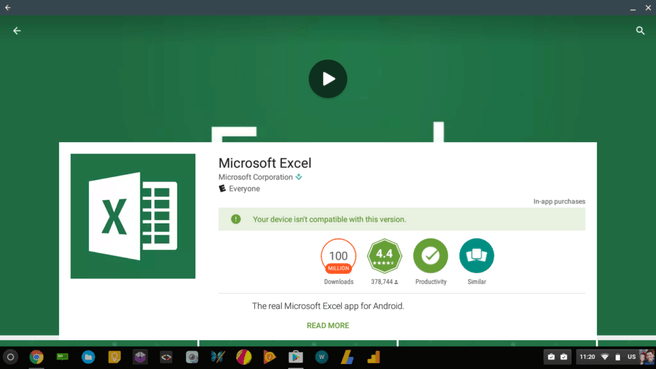The height and width of the screenshot is (369, 656).
Task: Open the Chrome browser from shelf
Action: pyautogui.click(x=36, y=357)
